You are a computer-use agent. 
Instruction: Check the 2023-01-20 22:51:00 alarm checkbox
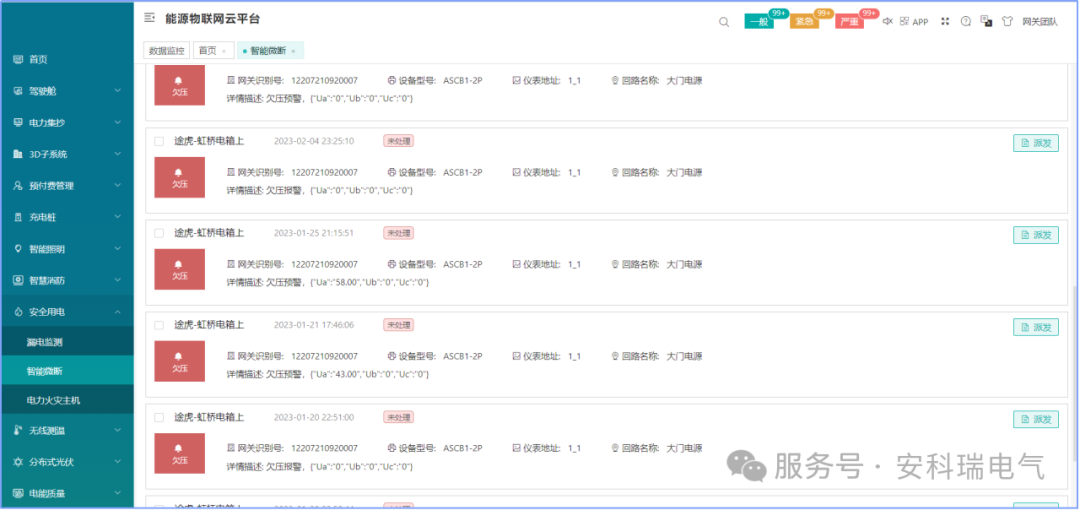pyautogui.click(x=159, y=418)
